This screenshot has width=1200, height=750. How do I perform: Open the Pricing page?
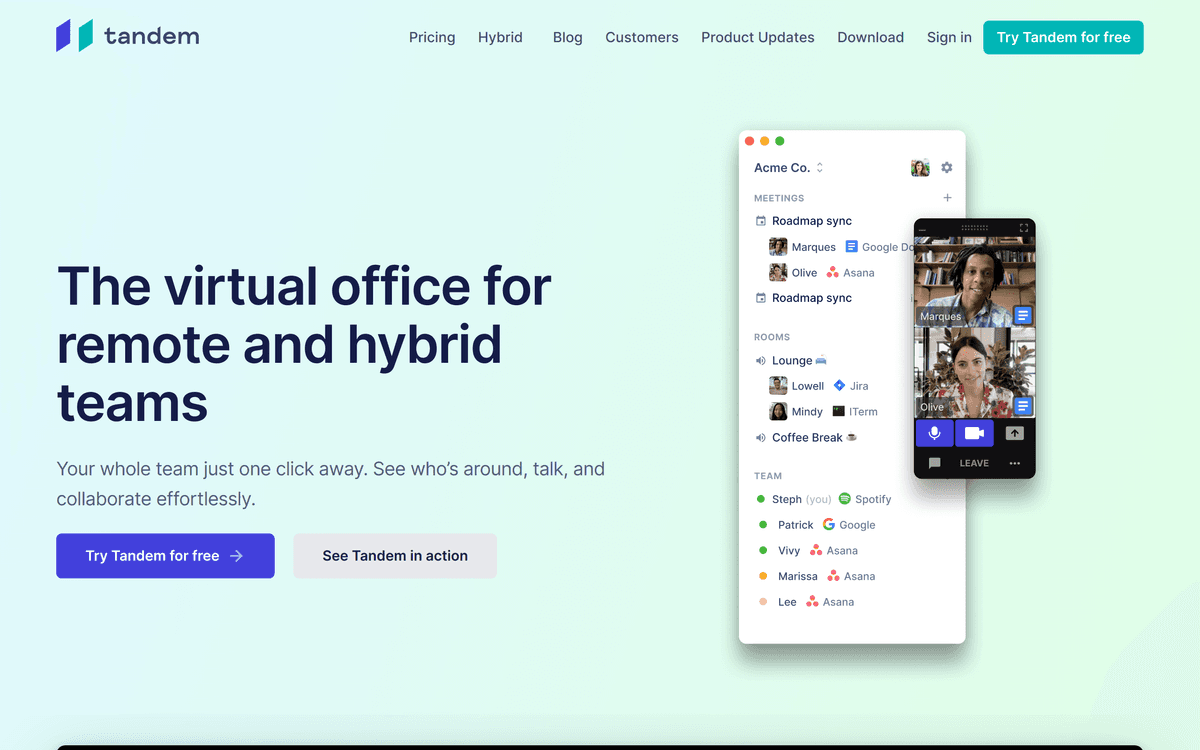[x=432, y=37]
